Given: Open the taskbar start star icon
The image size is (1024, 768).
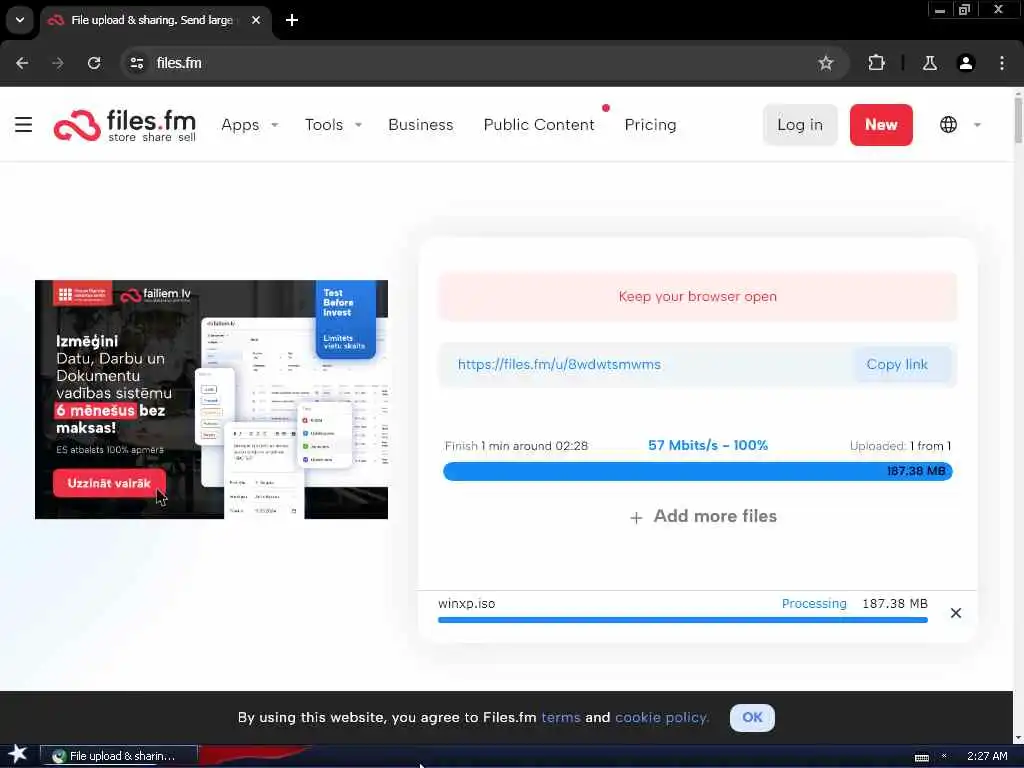Looking at the screenshot, I should [x=18, y=754].
